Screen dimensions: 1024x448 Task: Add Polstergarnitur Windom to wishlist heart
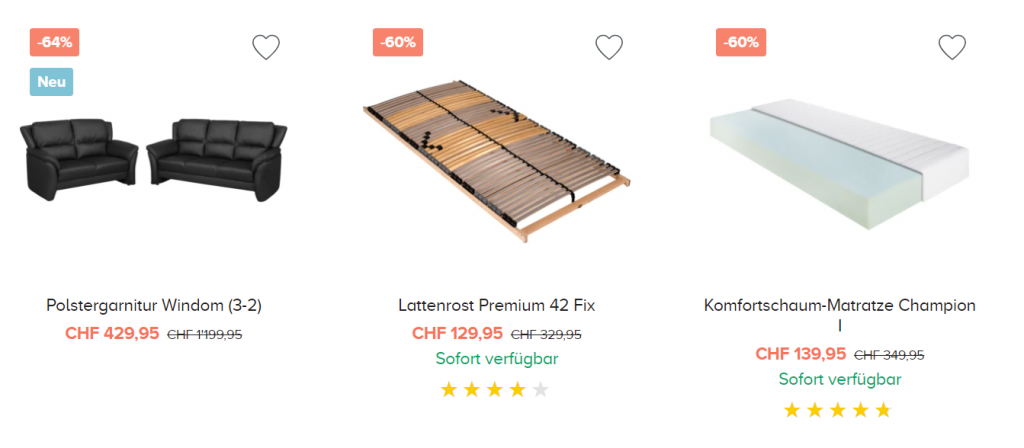tap(266, 47)
